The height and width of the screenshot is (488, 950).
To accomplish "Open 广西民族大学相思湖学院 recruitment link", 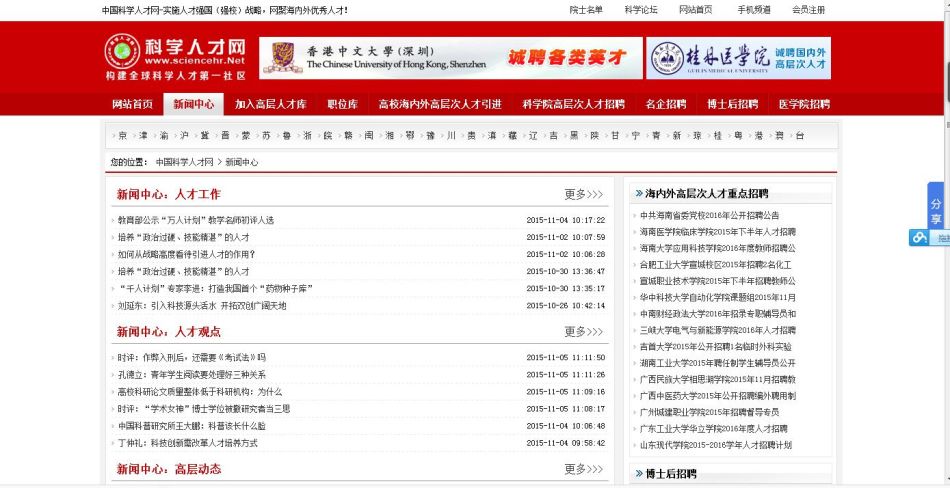I will tap(718, 379).
